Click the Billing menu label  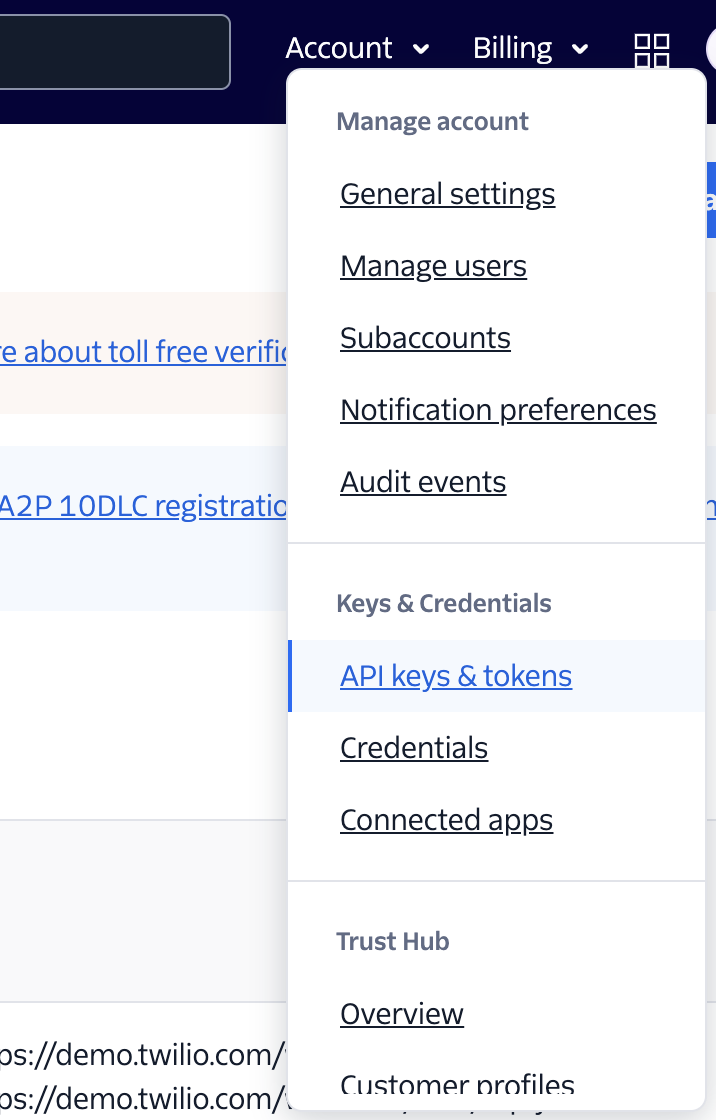click(x=512, y=48)
